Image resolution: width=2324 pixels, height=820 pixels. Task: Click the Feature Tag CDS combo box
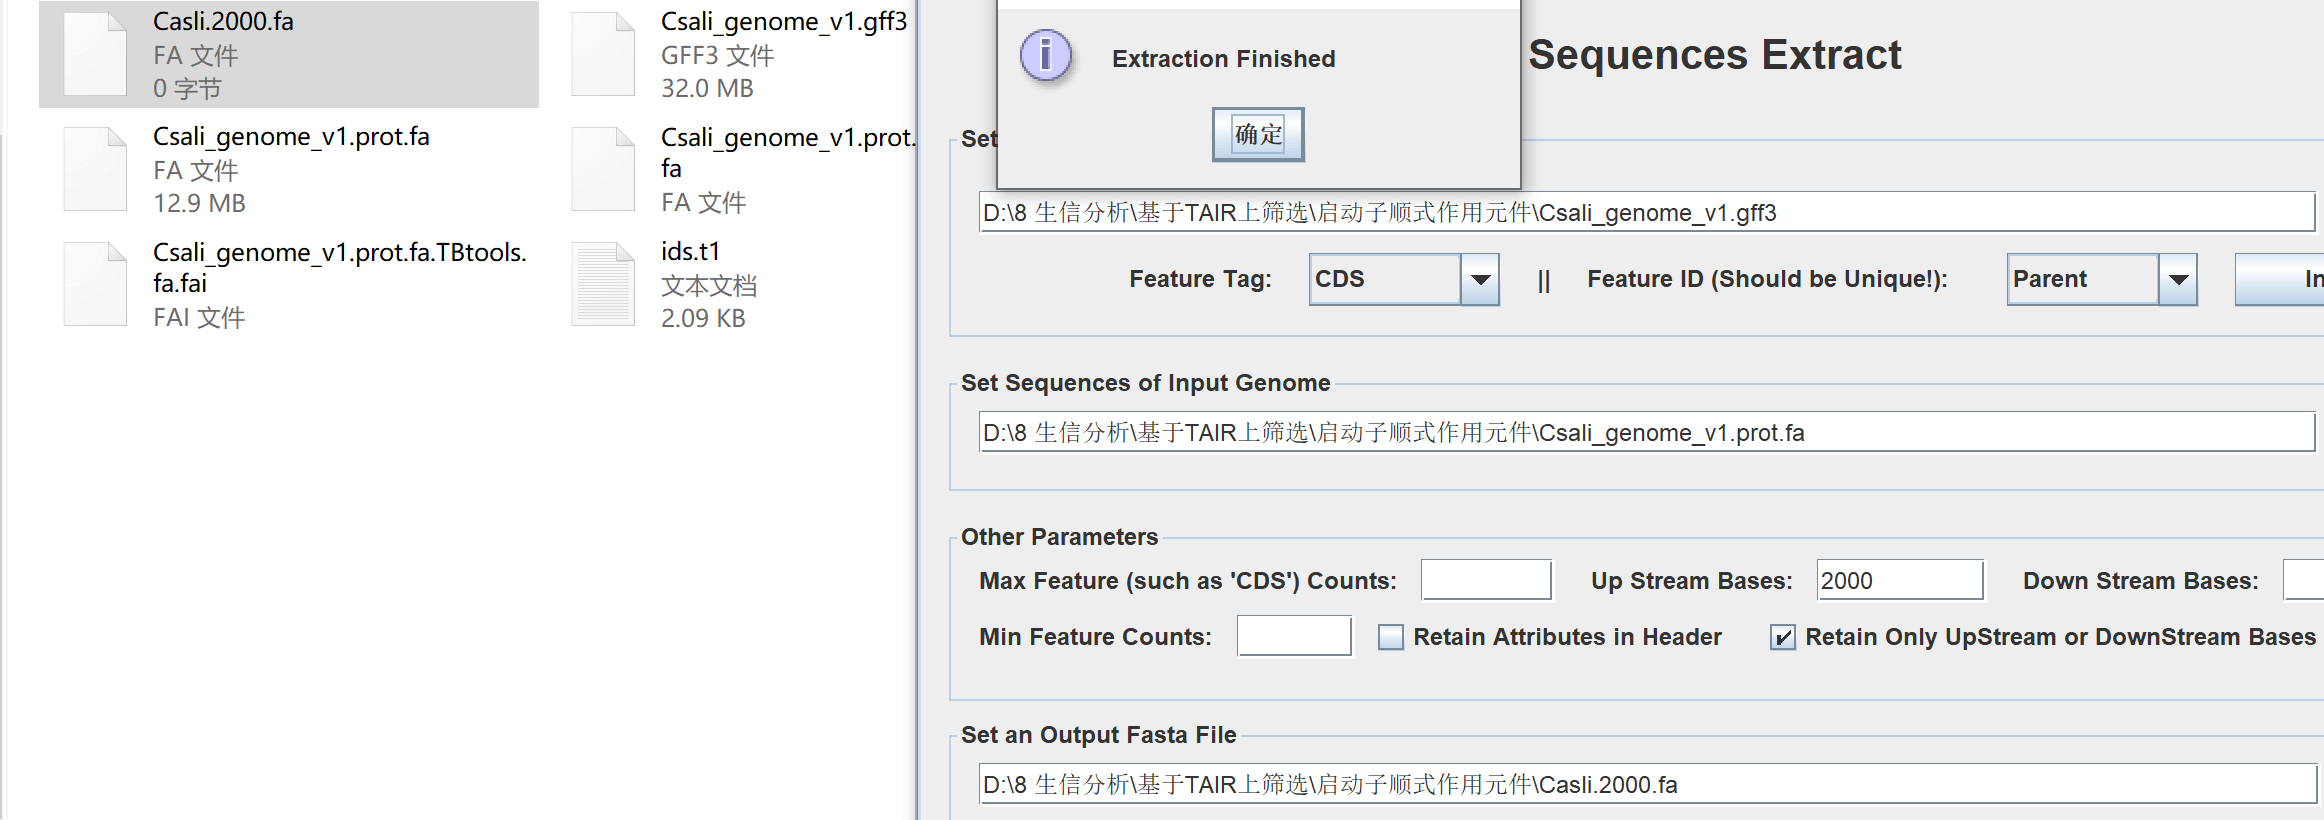pos(1404,279)
